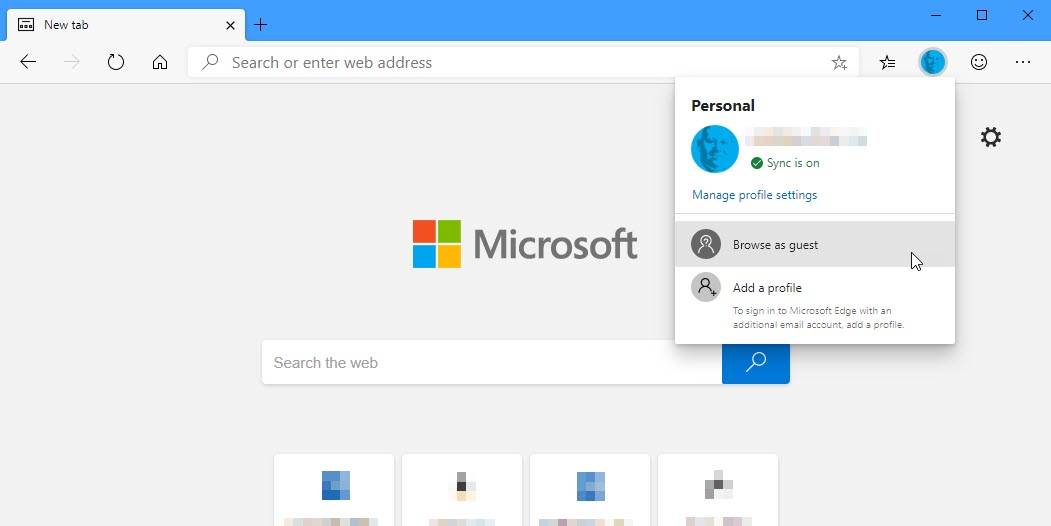Minimize the browser window
The height and width of the screenshot is (526, 1051).
pyautogui.click(x=936, y=15)
